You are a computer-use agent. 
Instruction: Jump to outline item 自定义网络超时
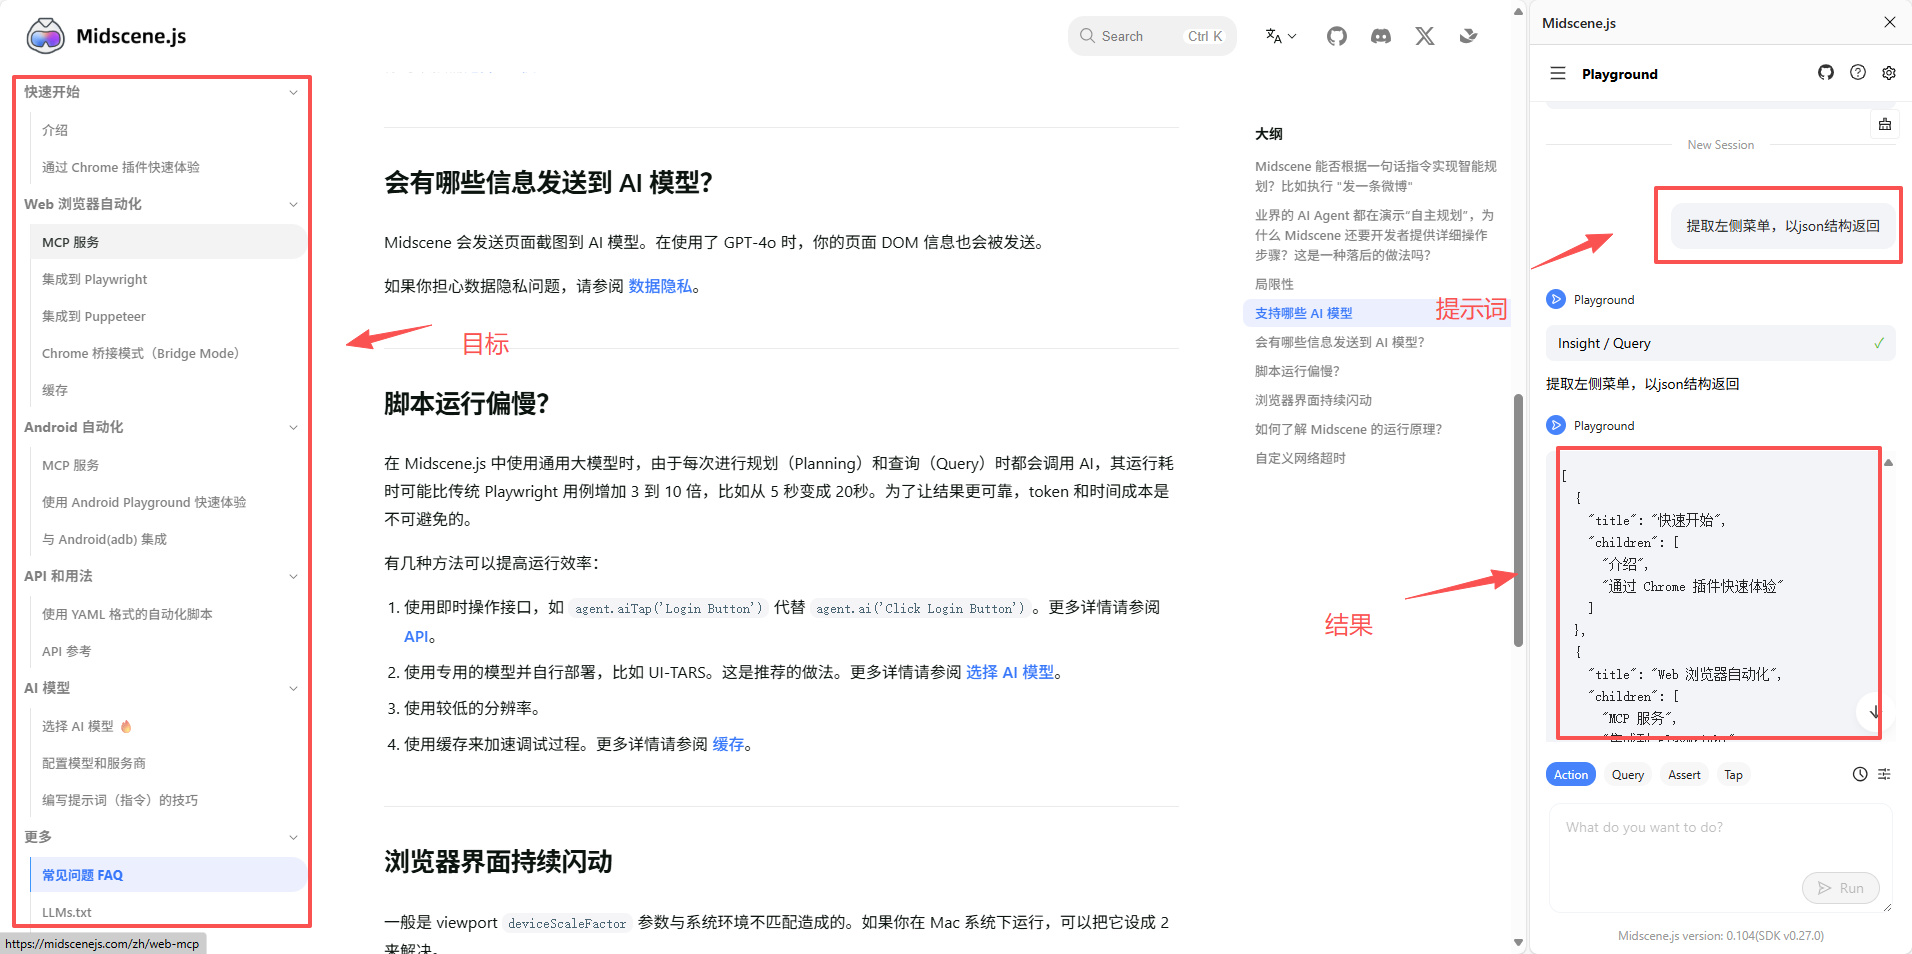(x=1300, y=458)
